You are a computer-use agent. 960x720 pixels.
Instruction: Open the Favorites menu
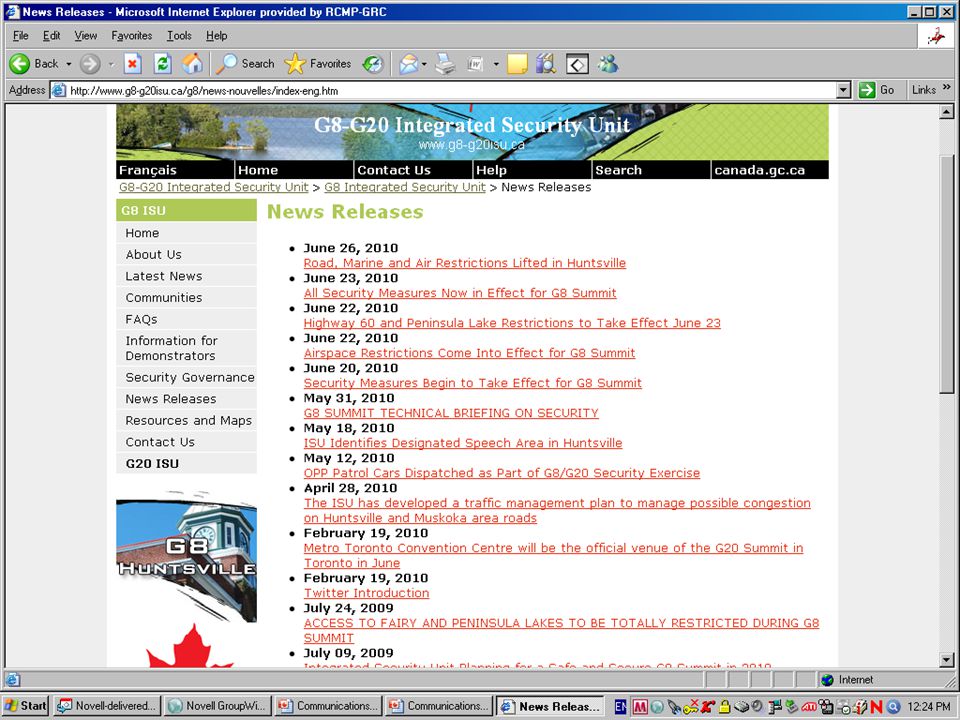tap(132, 36)
